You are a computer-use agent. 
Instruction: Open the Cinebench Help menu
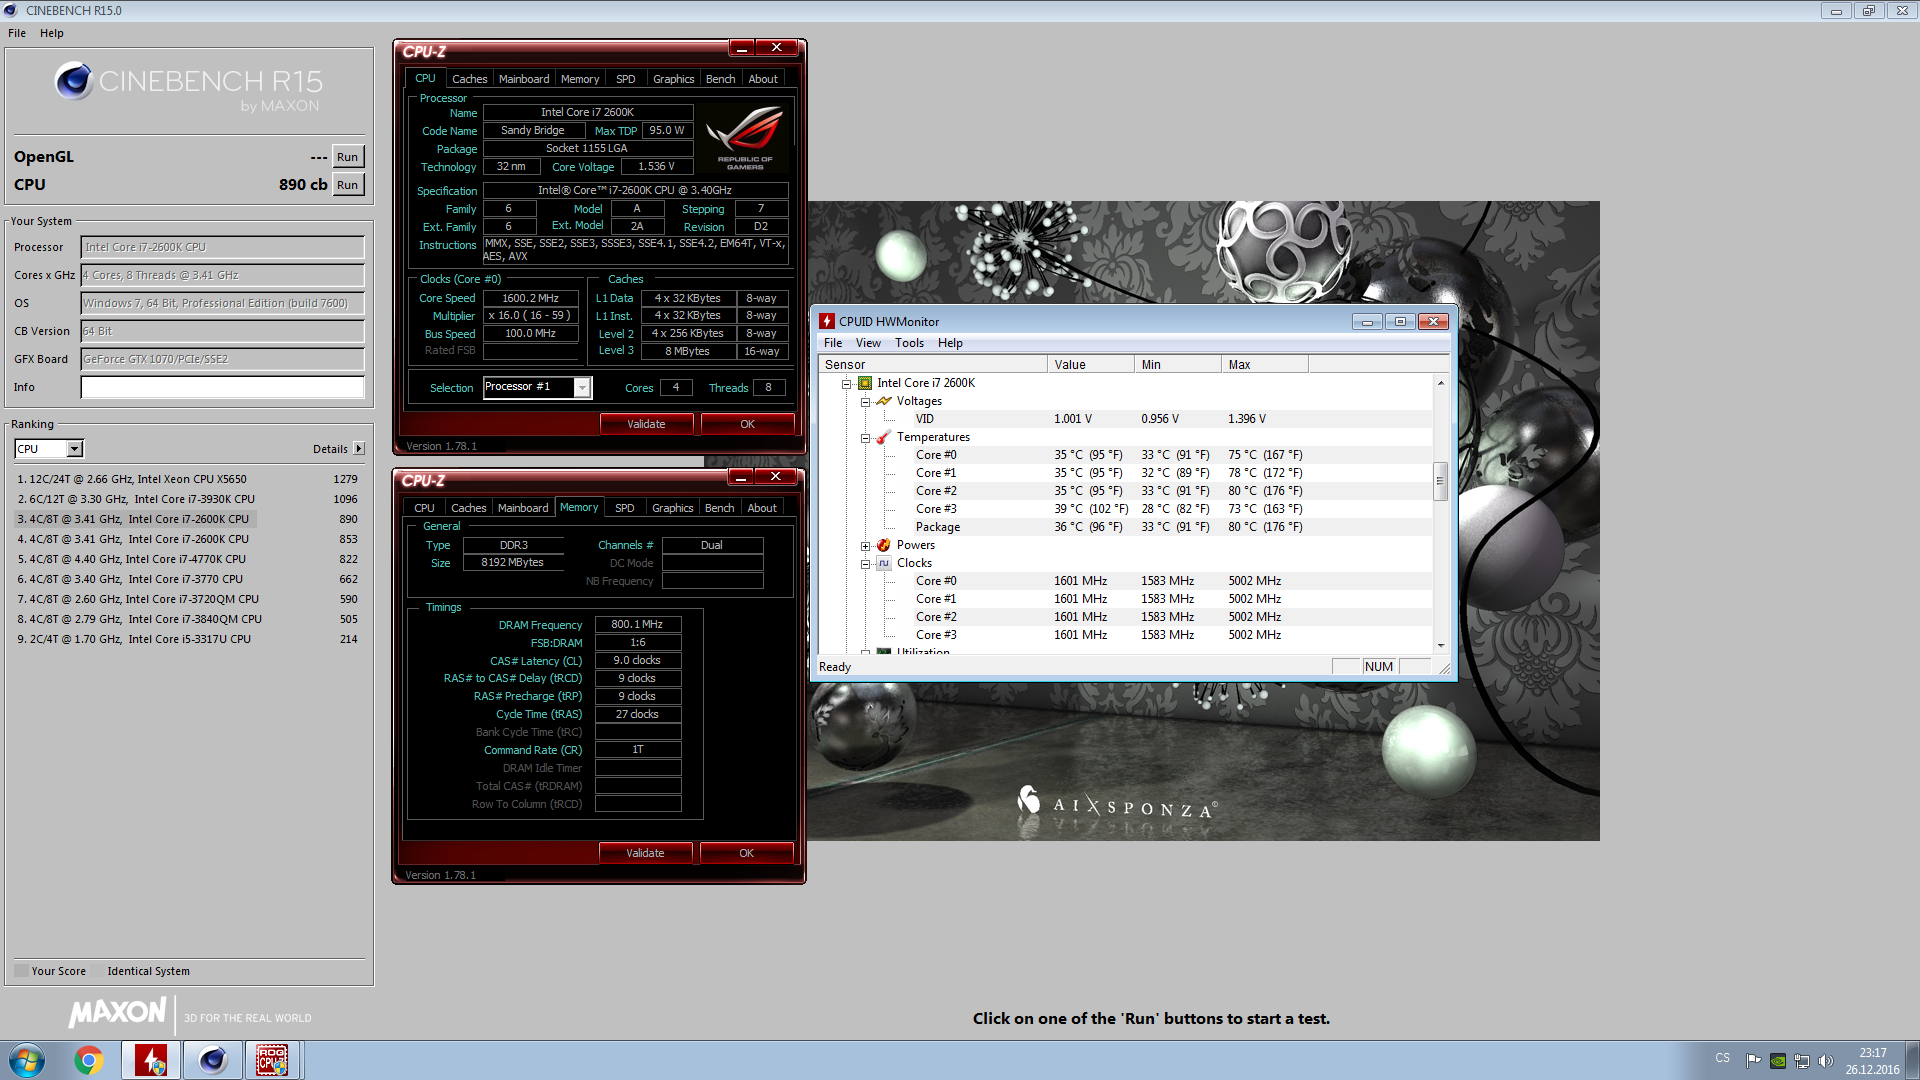(52, 33)
